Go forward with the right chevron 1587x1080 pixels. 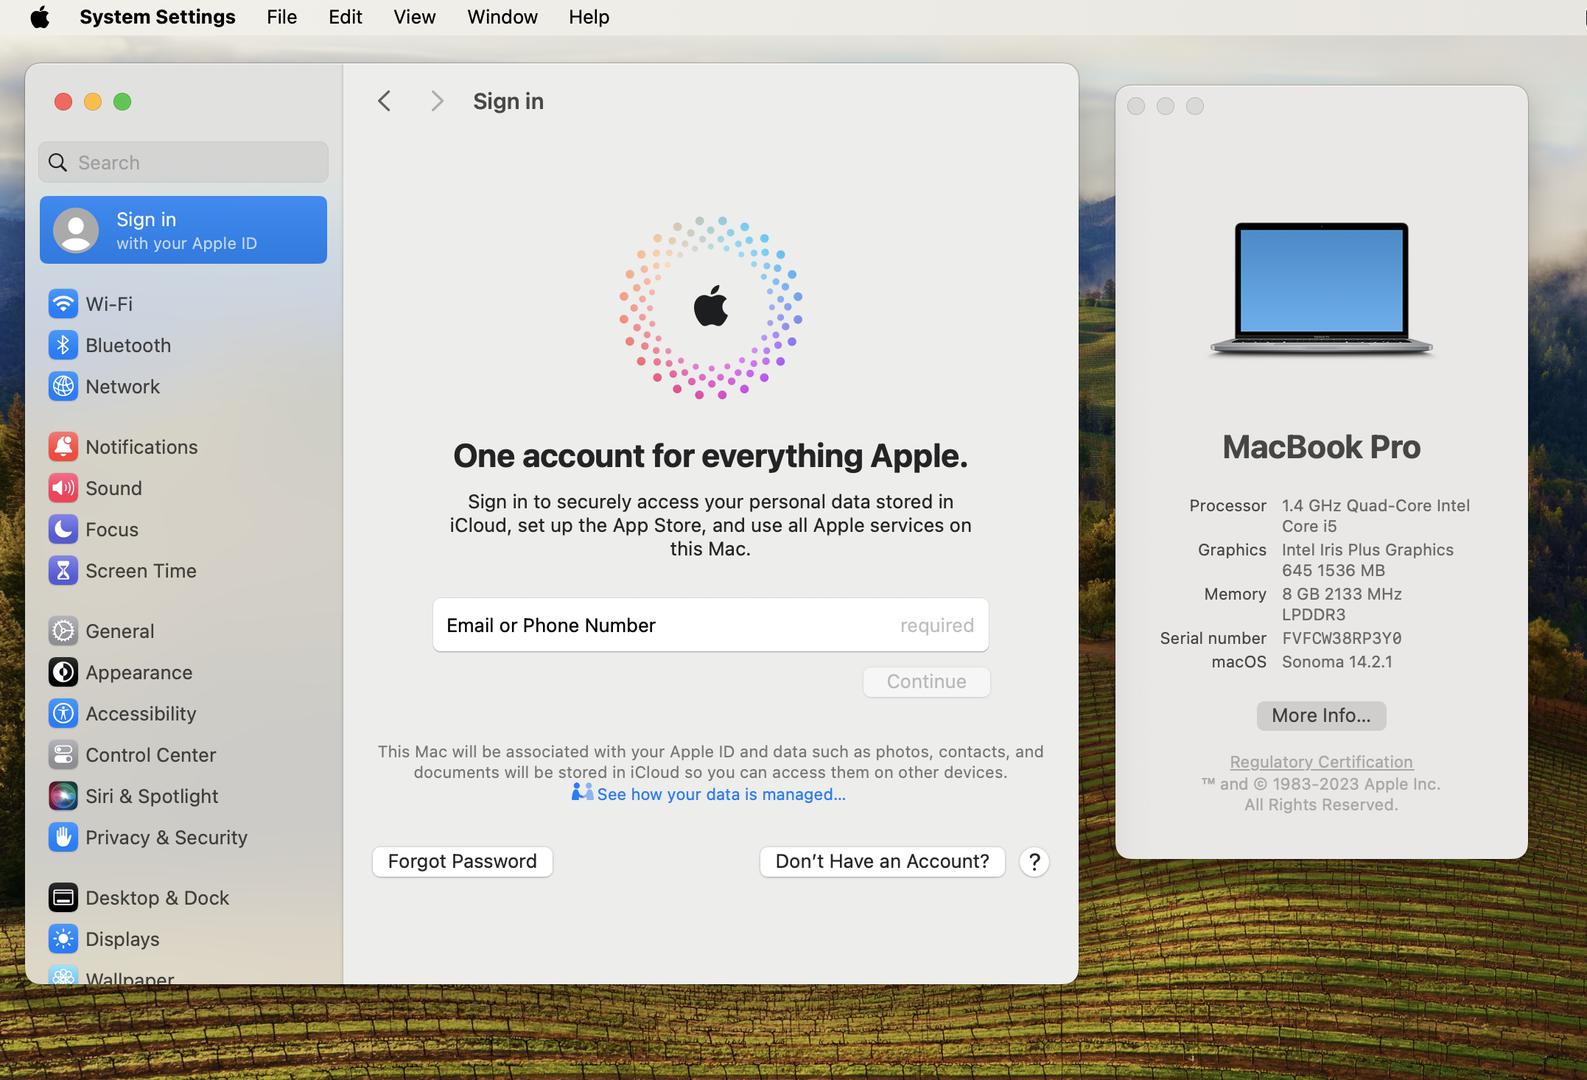pyautogui.click(x=437, y=101)
